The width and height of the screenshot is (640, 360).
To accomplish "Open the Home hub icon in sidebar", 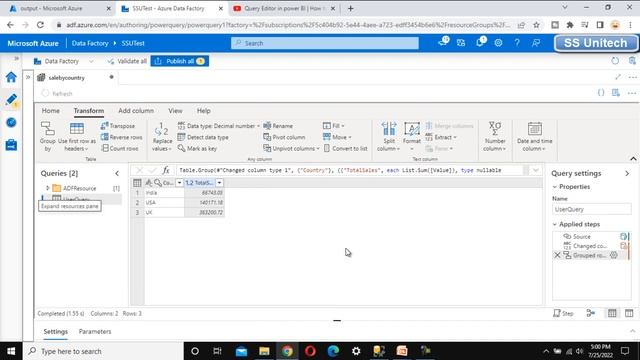I will [11, 77].
